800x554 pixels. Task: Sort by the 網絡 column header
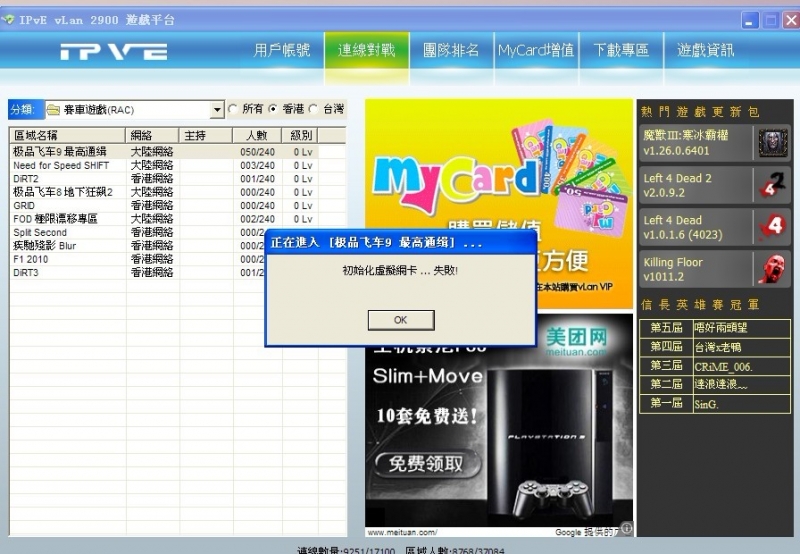tap(152, 135)
